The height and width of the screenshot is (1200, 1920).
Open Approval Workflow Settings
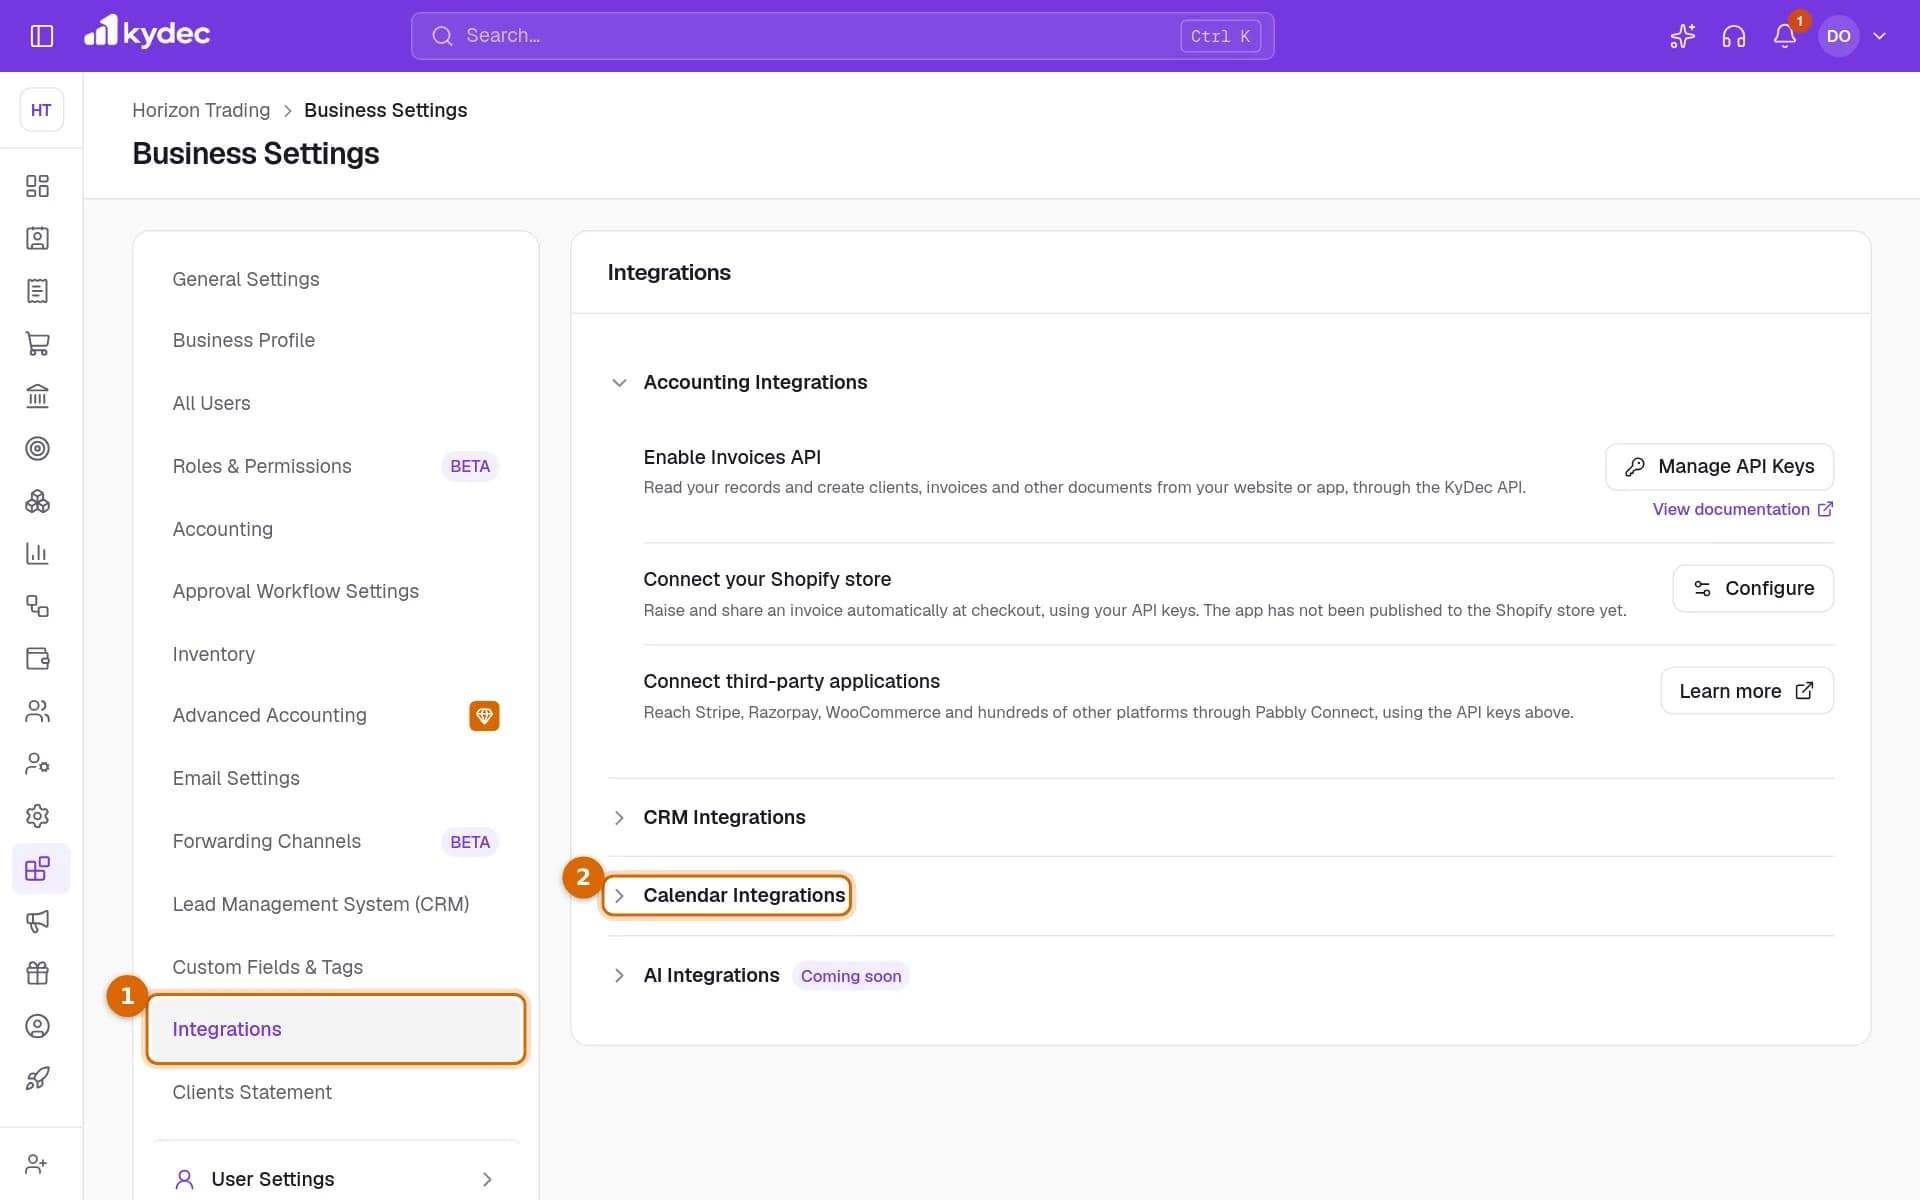[335, 591]
